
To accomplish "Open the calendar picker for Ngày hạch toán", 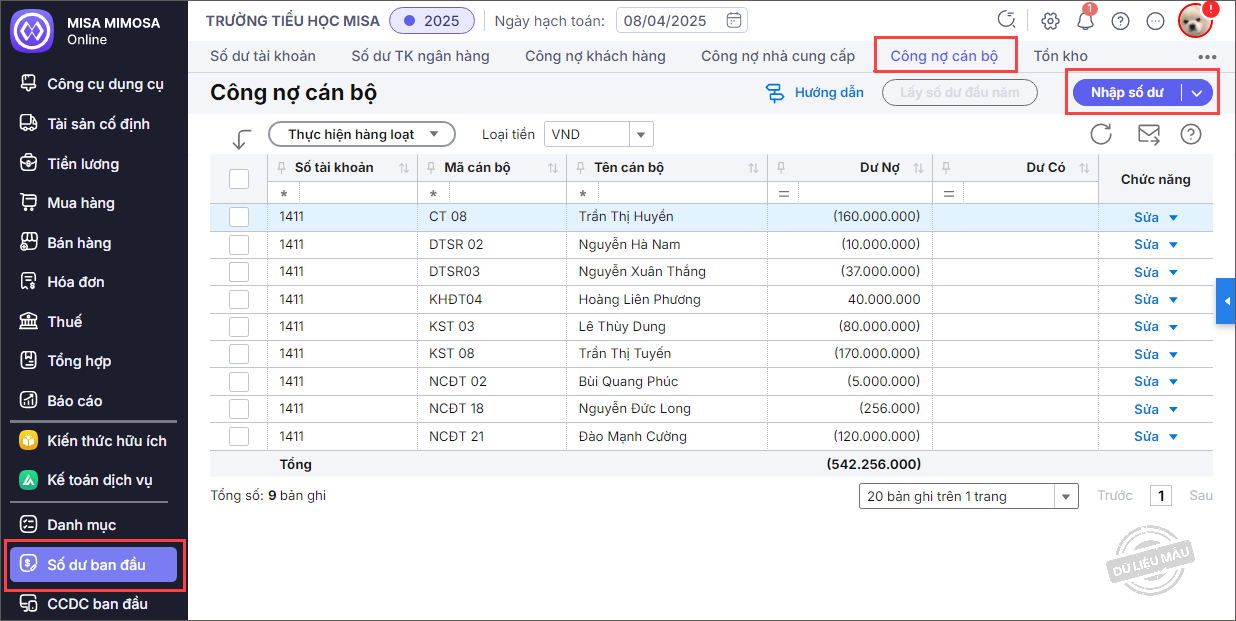I will pos(734,20).
